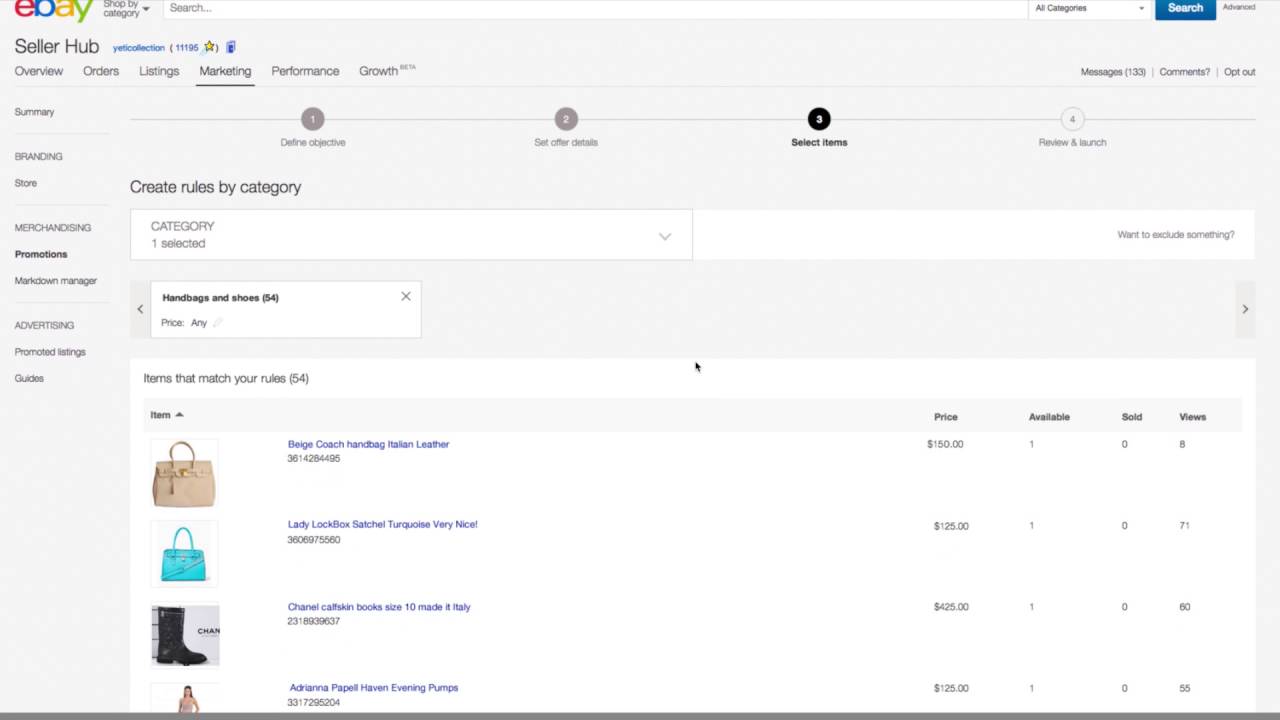Select the Marketing tab
This screenshot has height=720, width=1280.
(x=225, y=71)
